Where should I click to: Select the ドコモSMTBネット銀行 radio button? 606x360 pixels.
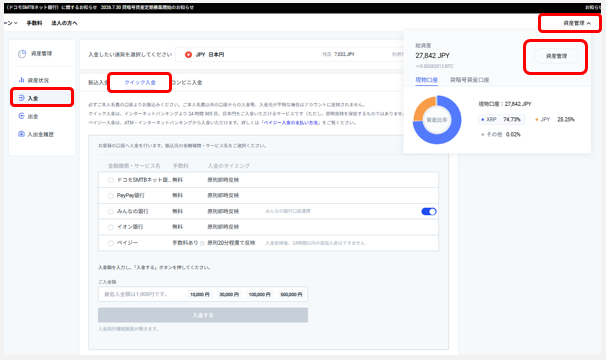click(x=111, y=180)
